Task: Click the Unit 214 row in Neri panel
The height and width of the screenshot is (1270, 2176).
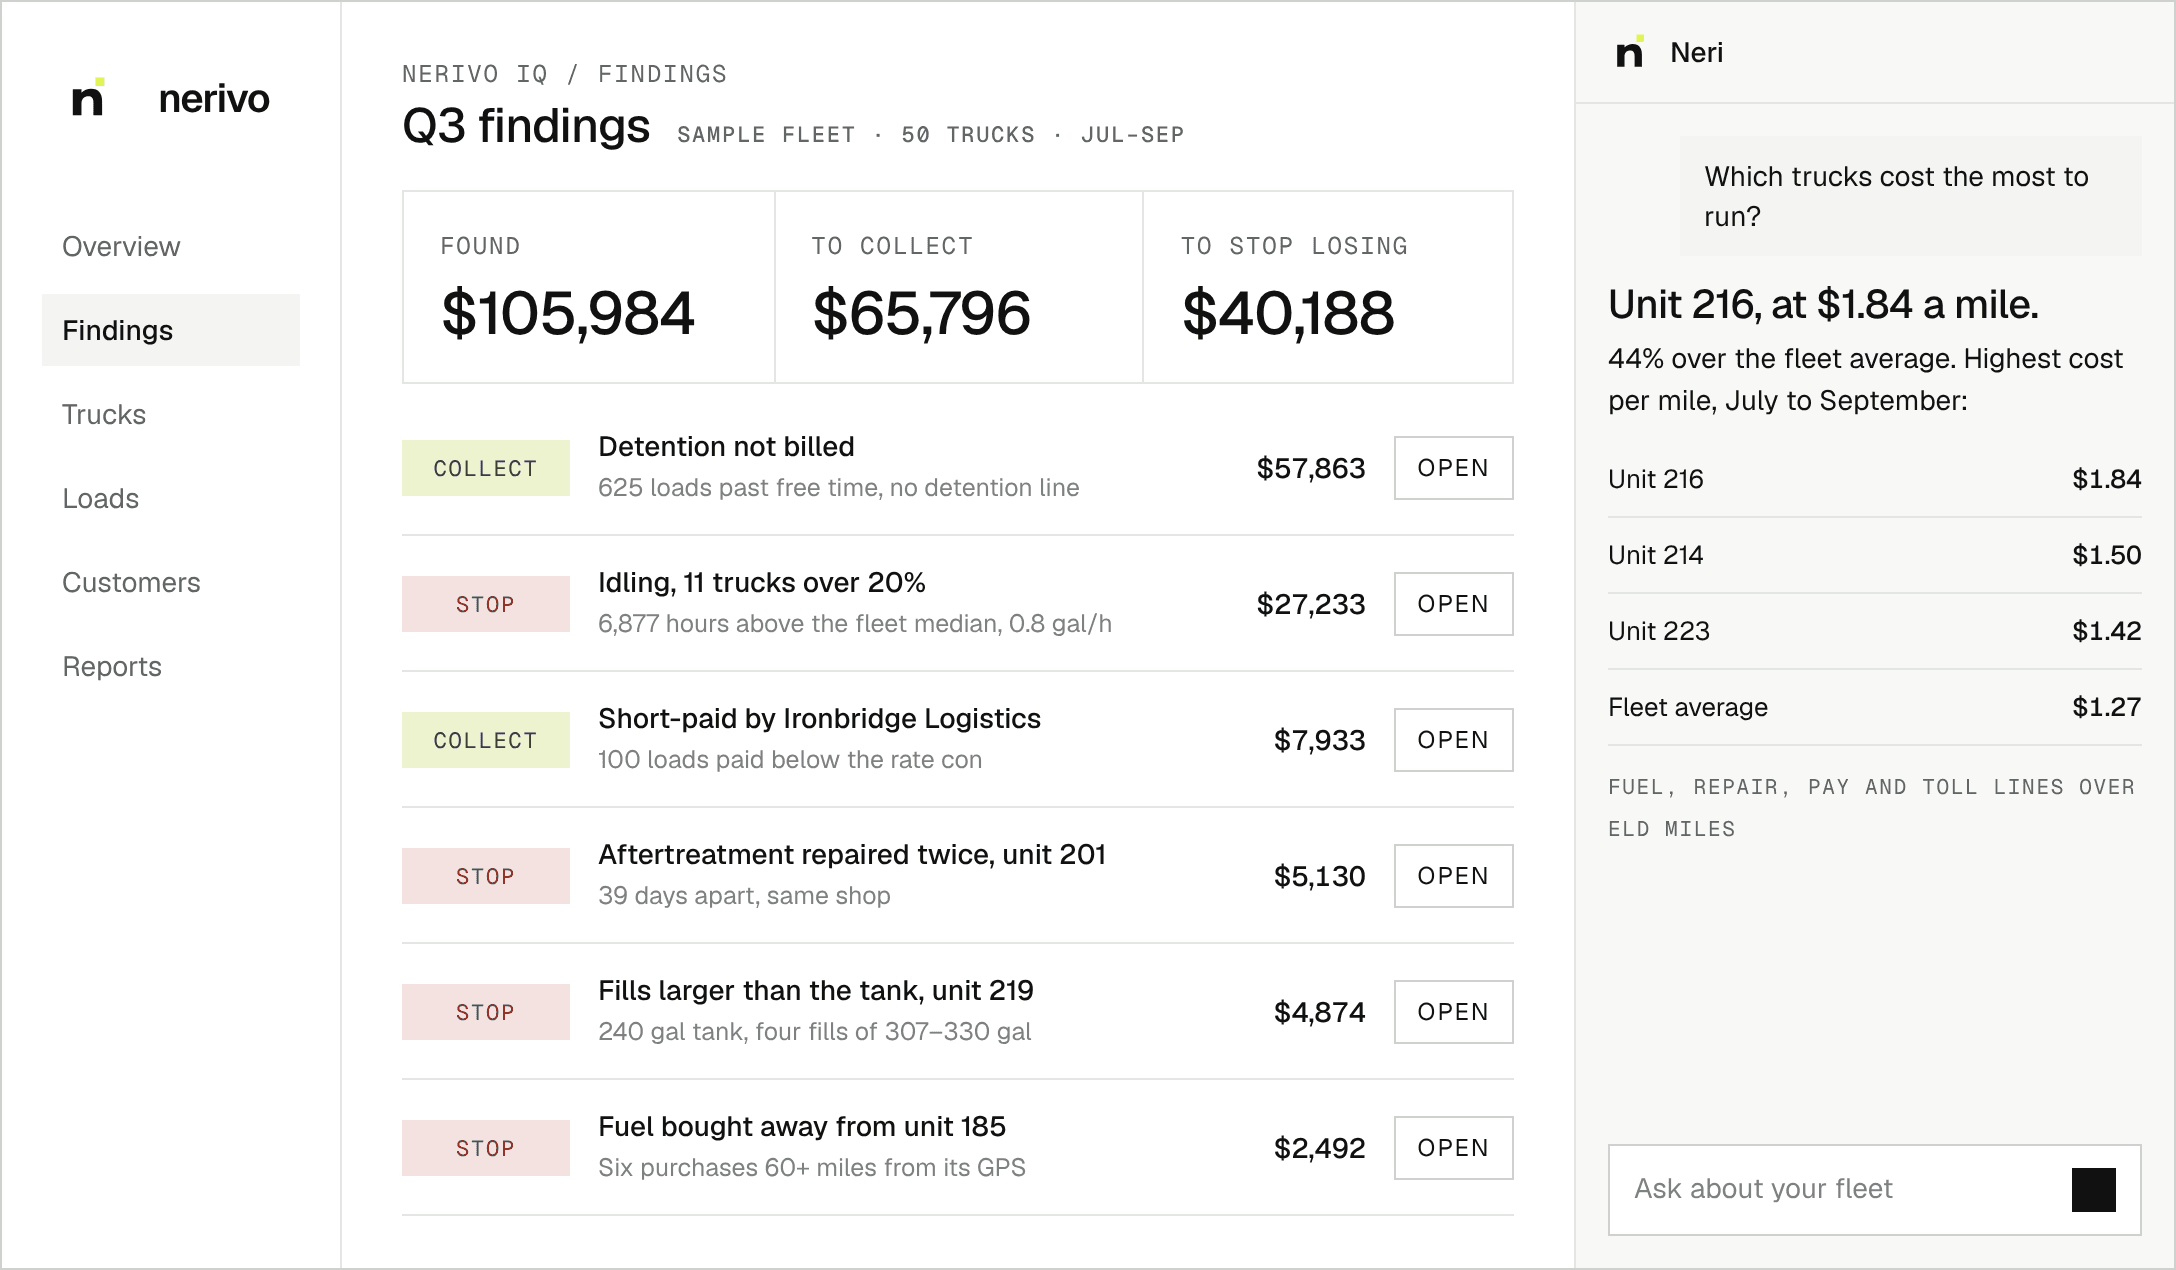Action: click(x=1874, y=555)
